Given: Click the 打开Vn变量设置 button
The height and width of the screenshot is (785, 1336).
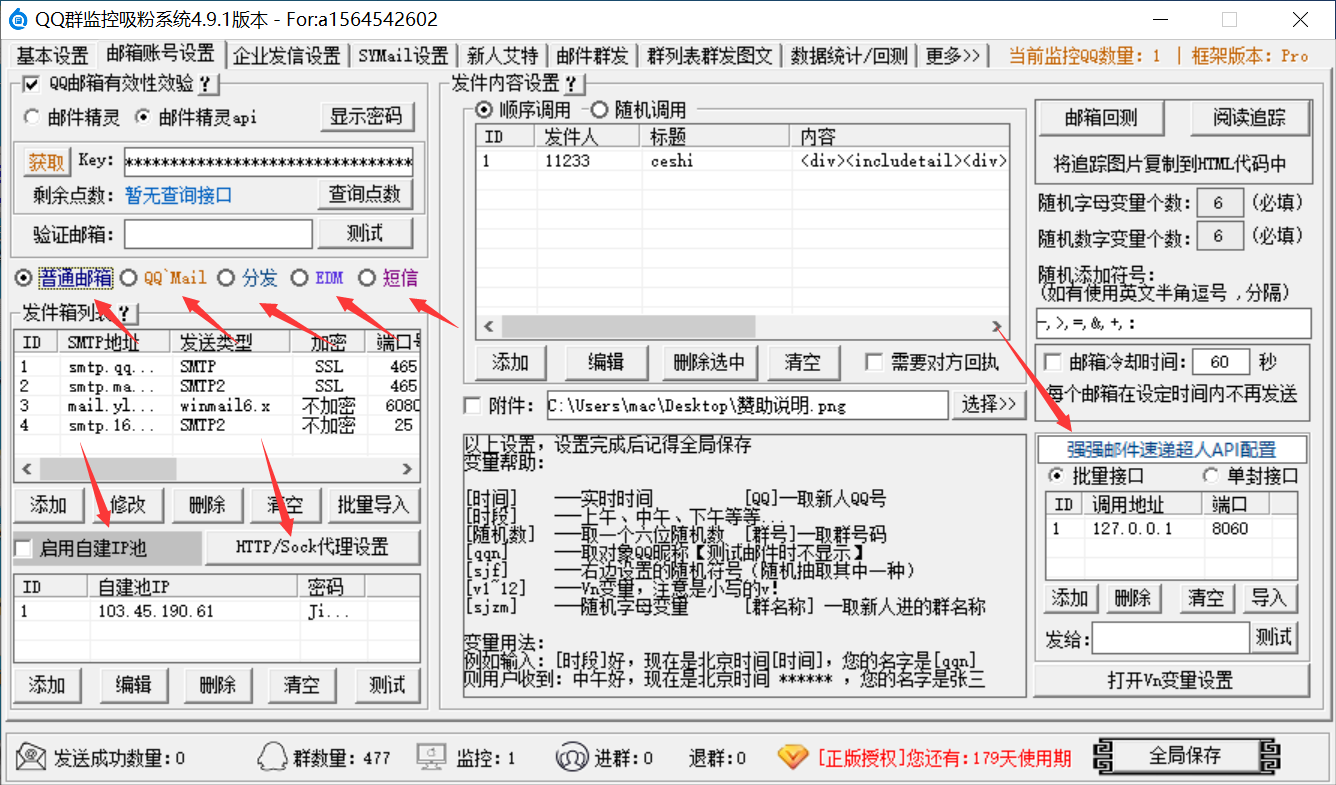Looking at the screenshot, I should pos(1171,681).
